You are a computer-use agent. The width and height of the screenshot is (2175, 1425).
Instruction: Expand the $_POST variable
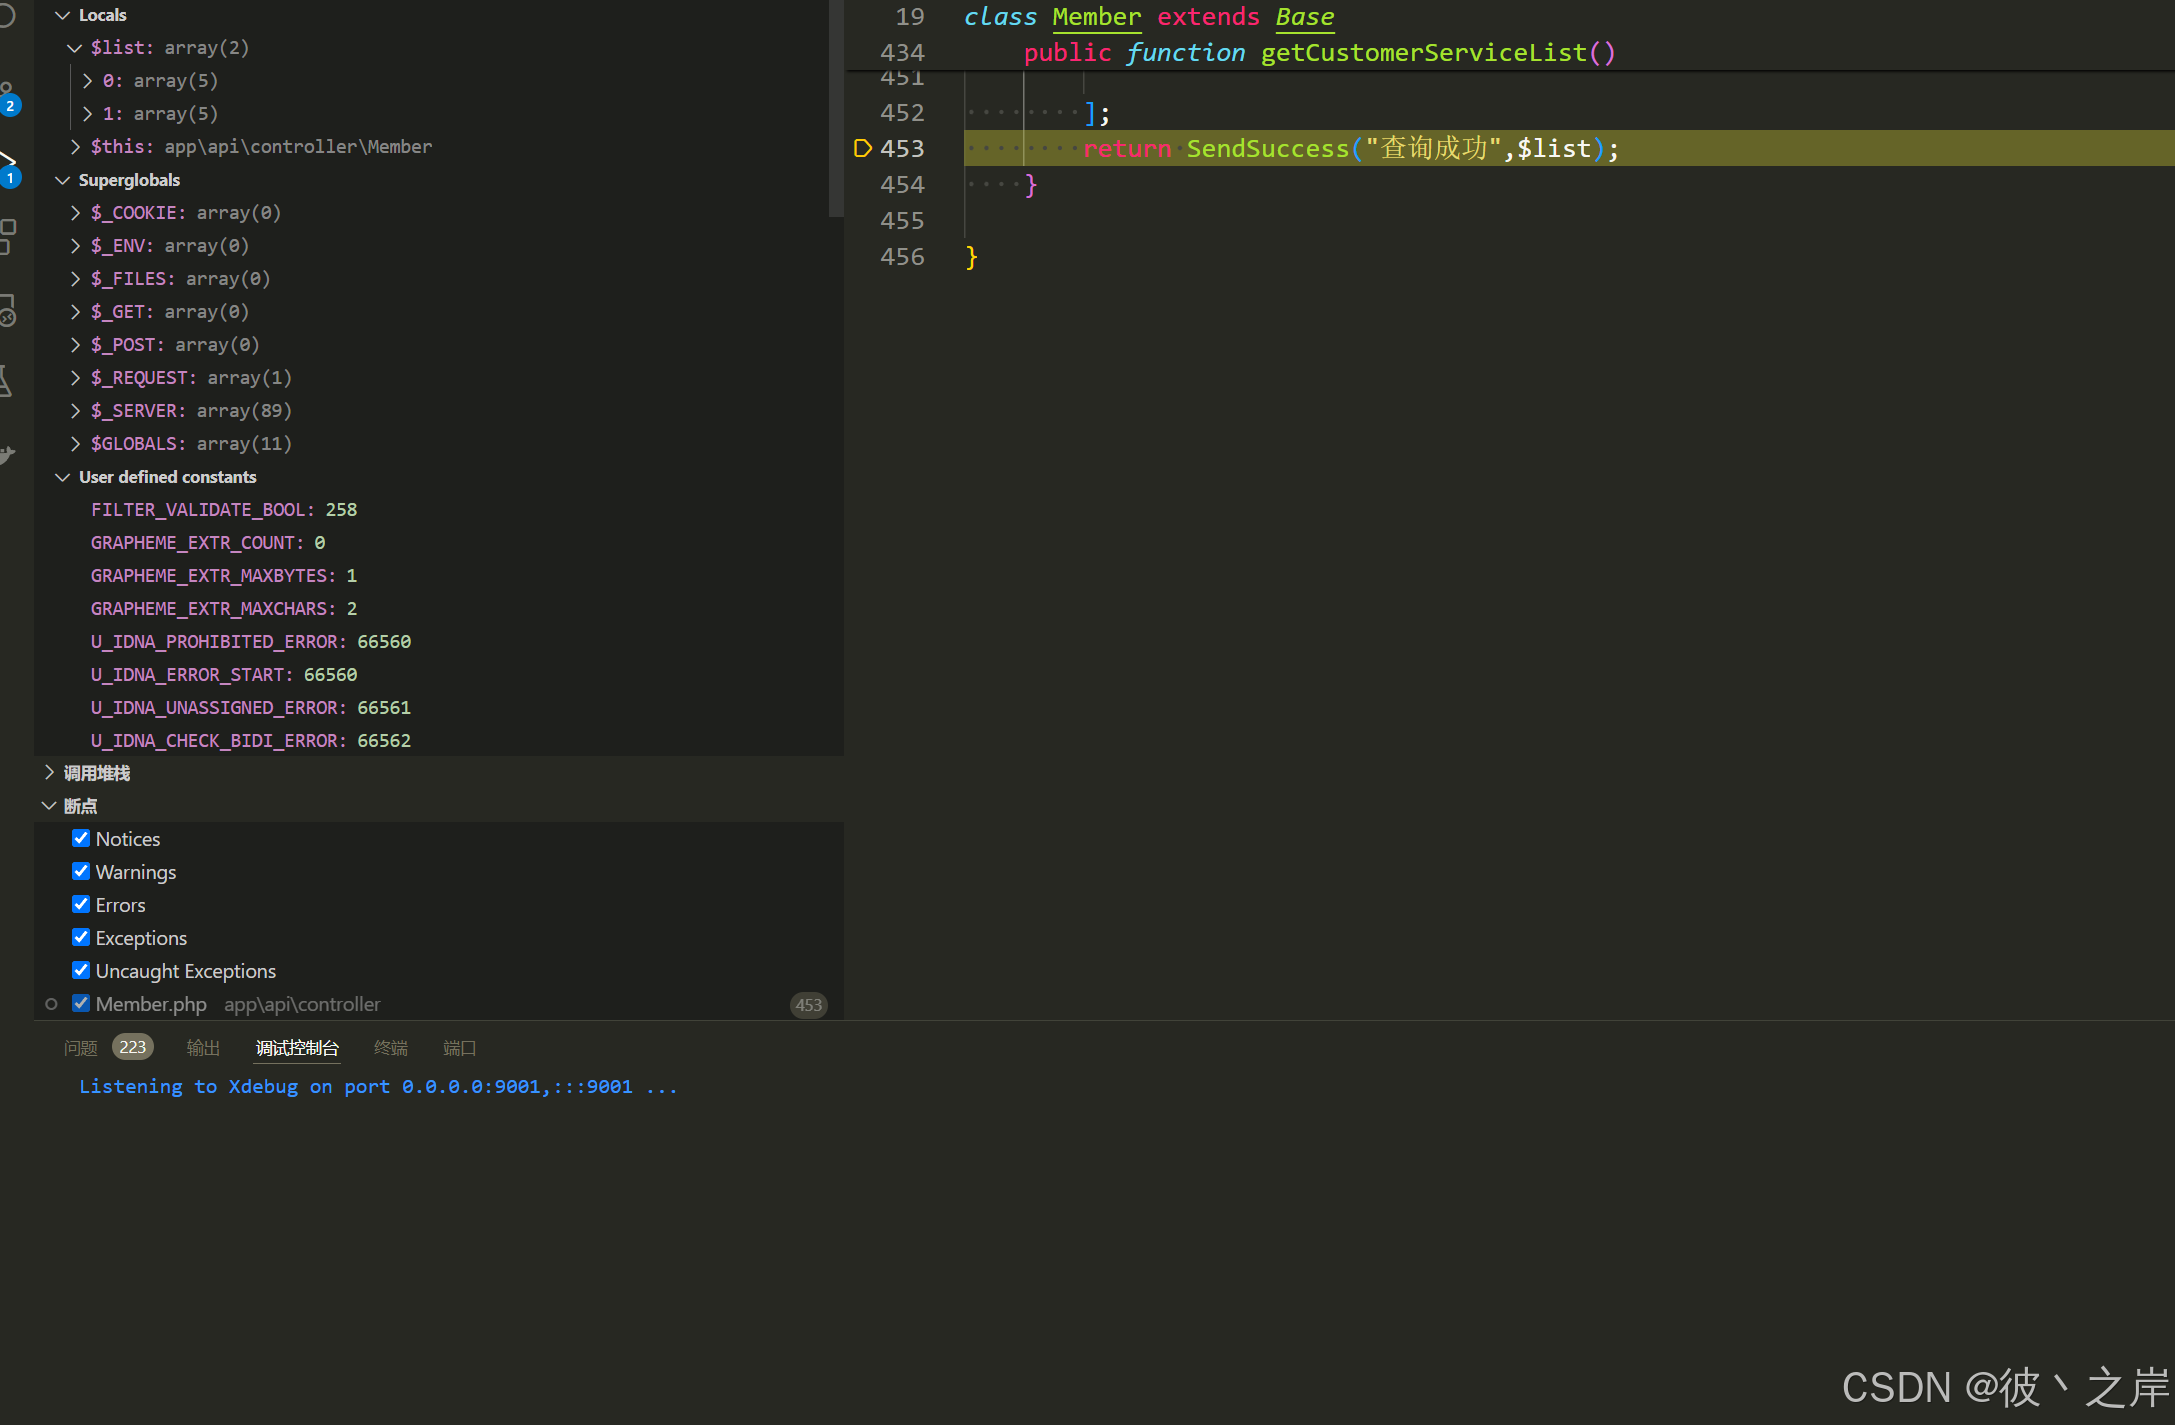75,345
